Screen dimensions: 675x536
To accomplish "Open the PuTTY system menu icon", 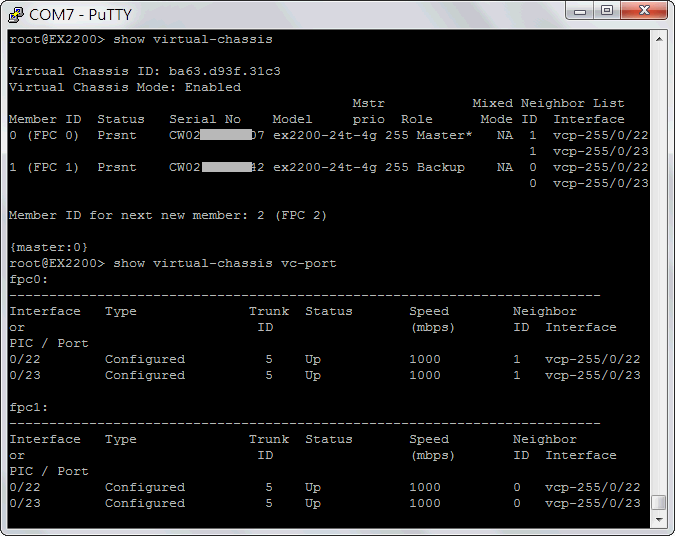I will coord(15,15).
